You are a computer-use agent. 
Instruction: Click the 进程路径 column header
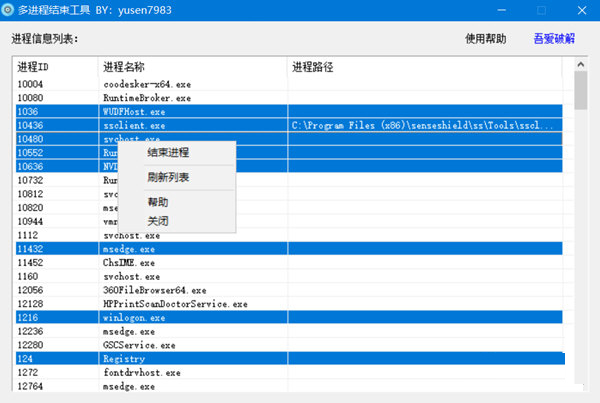coord(425,67)
